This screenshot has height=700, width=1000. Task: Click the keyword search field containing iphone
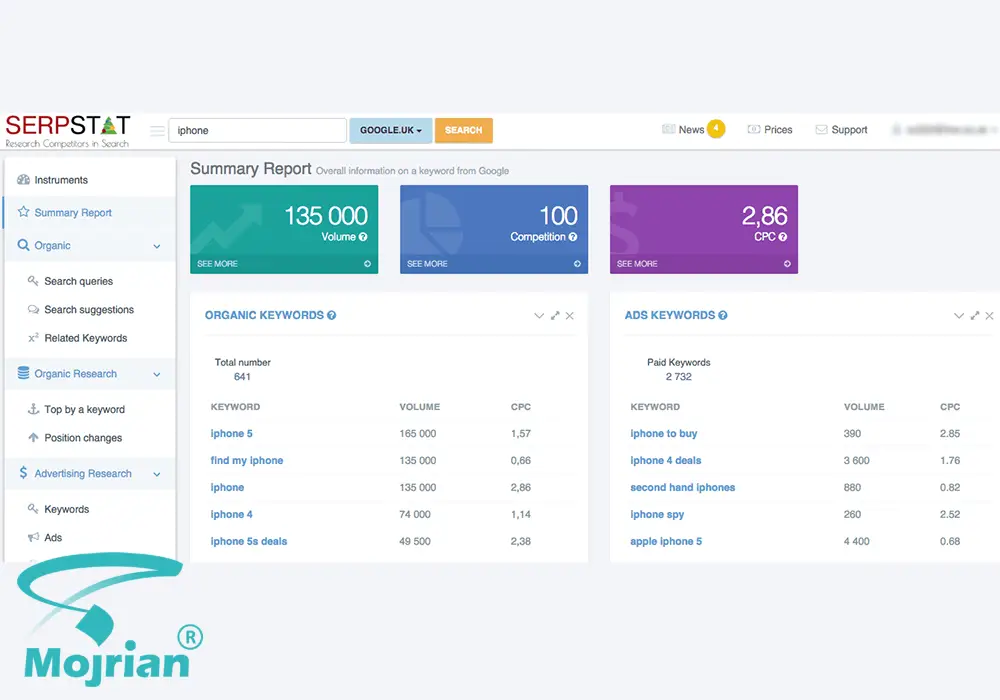point(257,130)
